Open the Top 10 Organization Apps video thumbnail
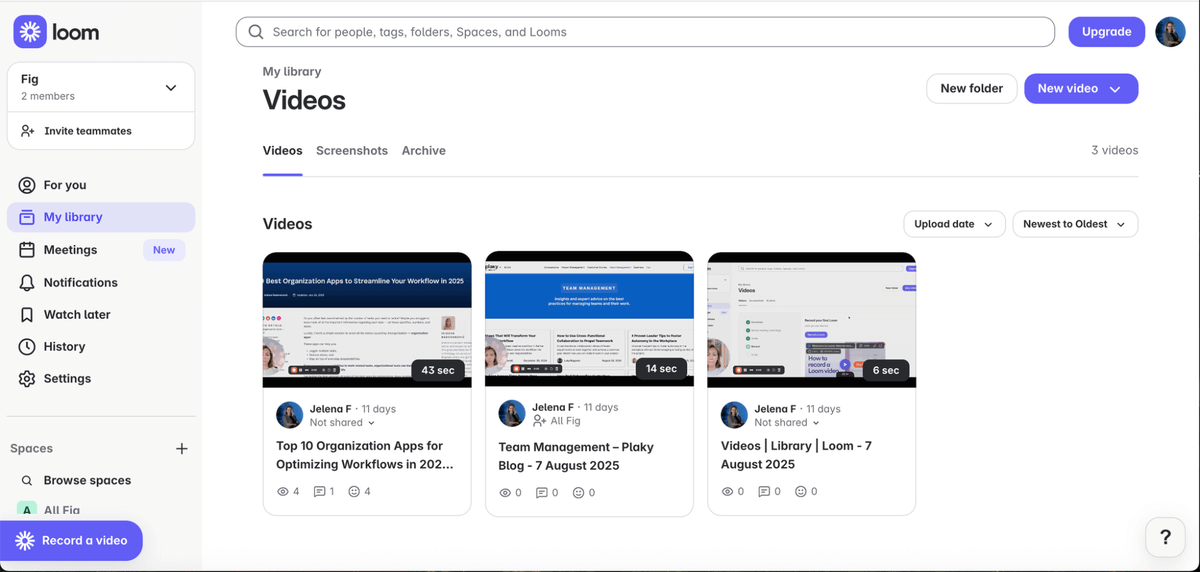 pos(367,320)
